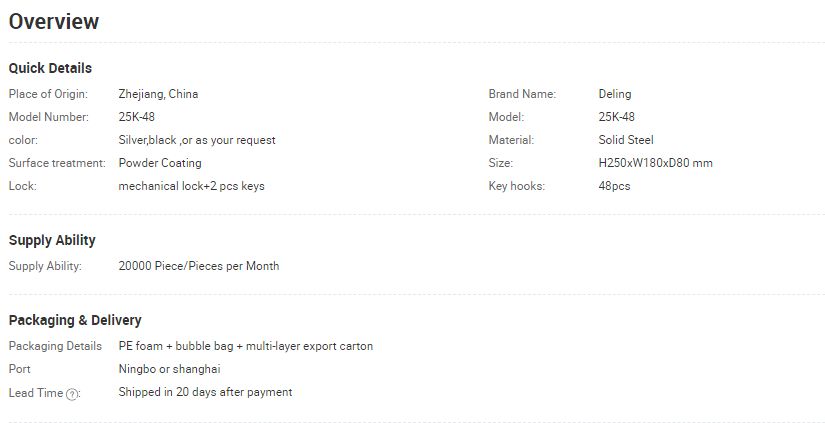
Task: Click the Model 25K-48 value on right
Action: tap(616, 117)
